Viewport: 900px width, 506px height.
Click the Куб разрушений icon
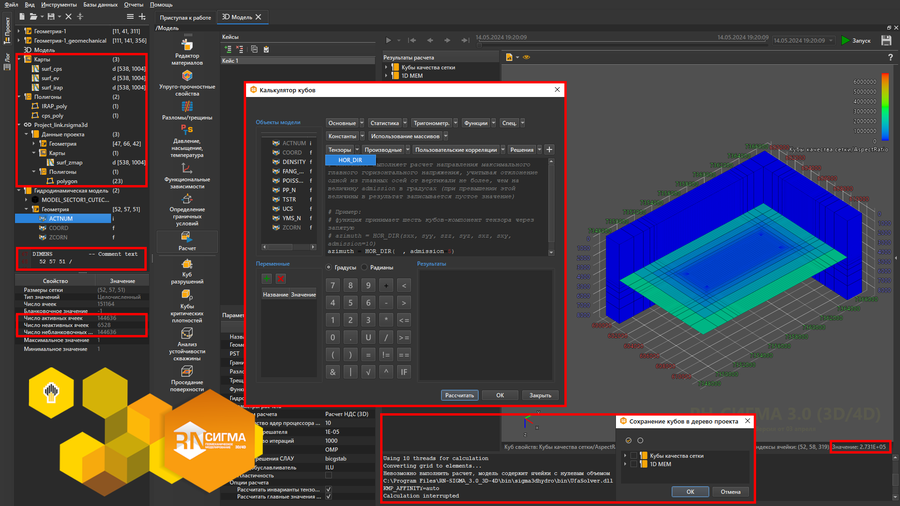pos(187,271)
